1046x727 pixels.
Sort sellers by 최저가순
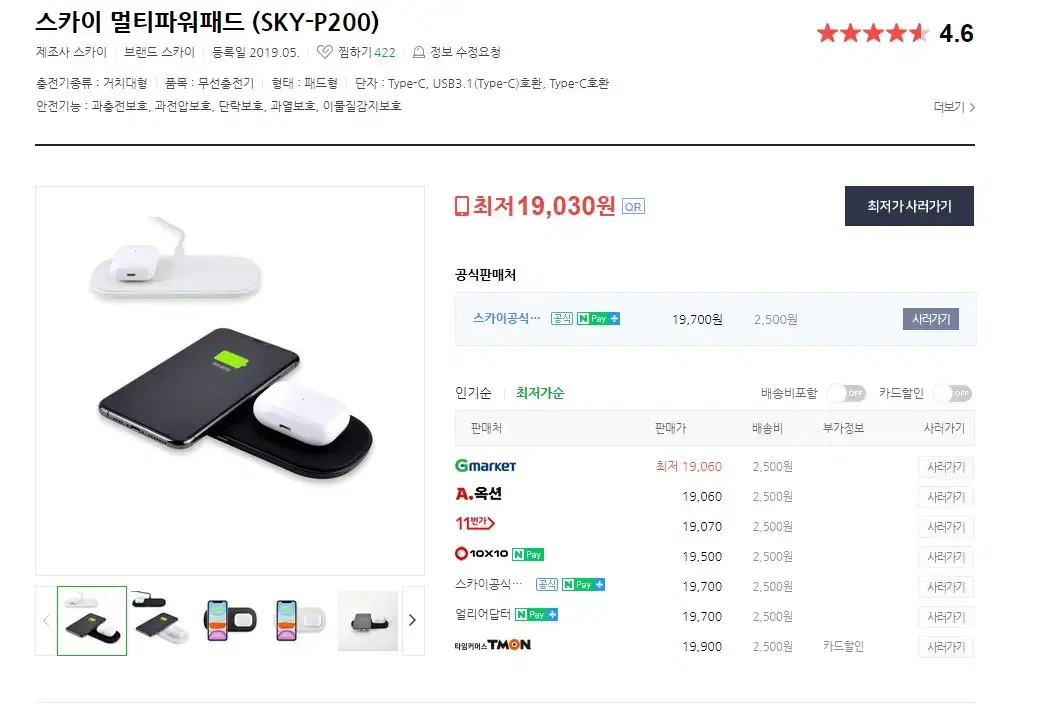540,393
